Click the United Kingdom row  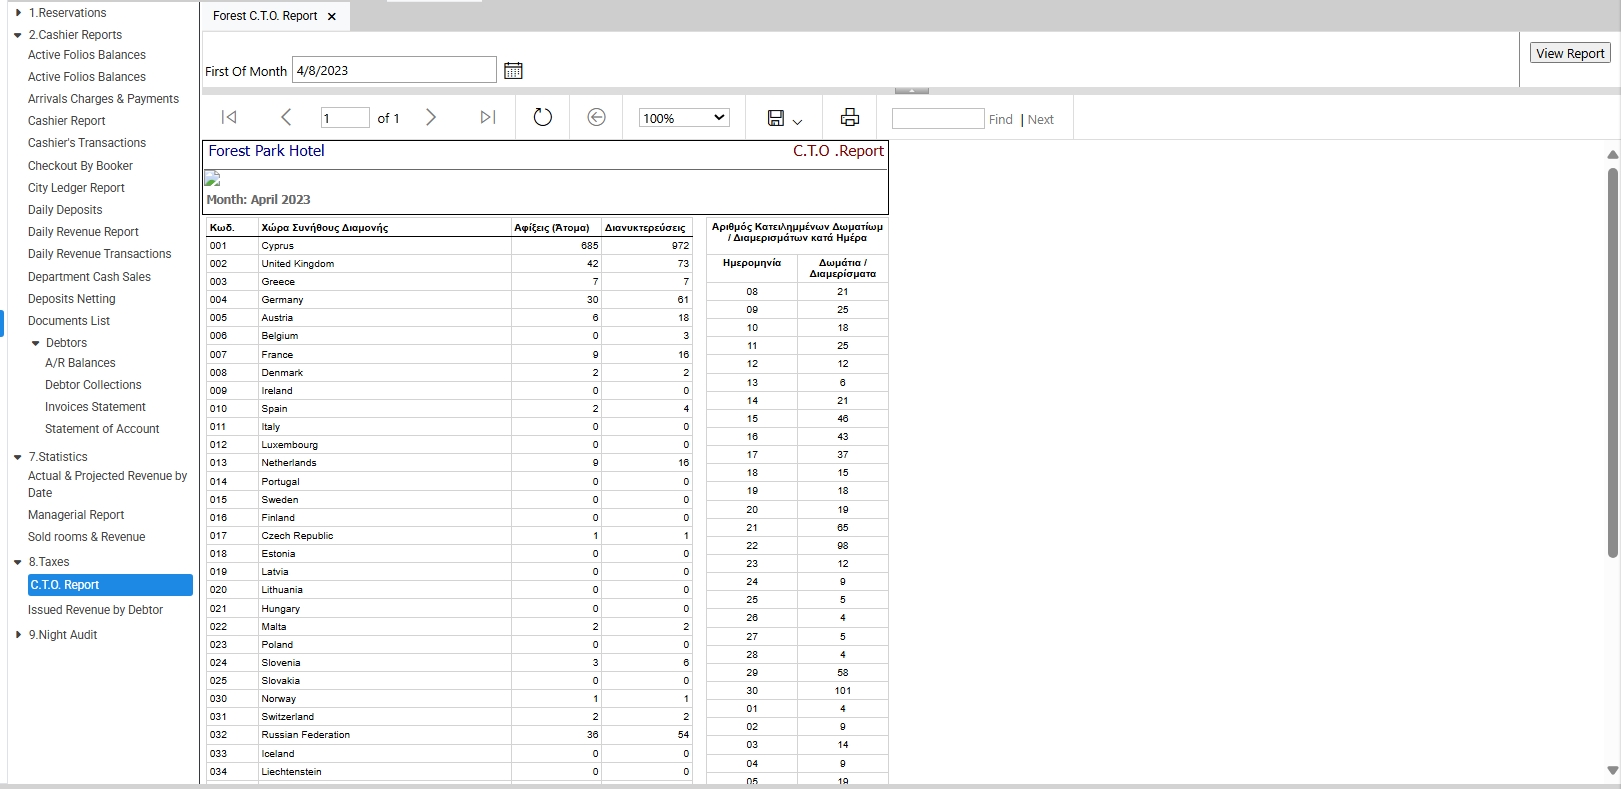point(449,263)
